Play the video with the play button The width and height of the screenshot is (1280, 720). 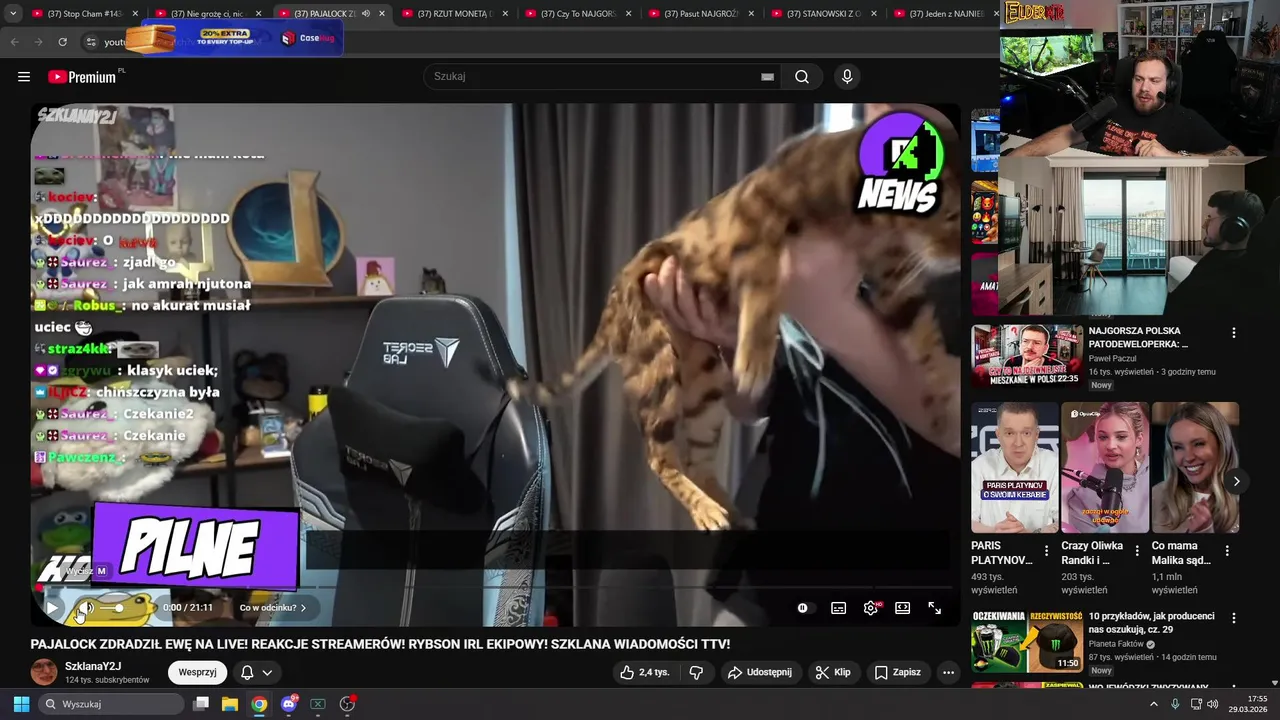pos(52,607)
